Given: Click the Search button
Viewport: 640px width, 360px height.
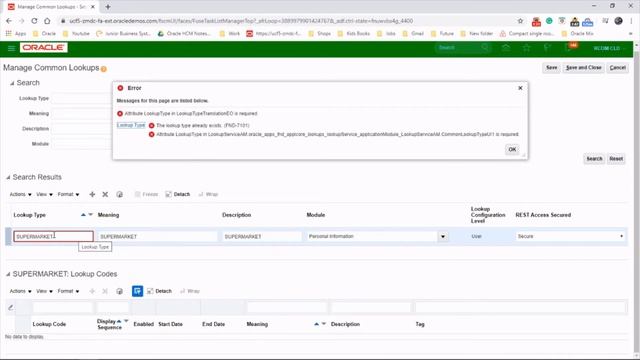Looking at the screenshot, I should click(594, 159).
